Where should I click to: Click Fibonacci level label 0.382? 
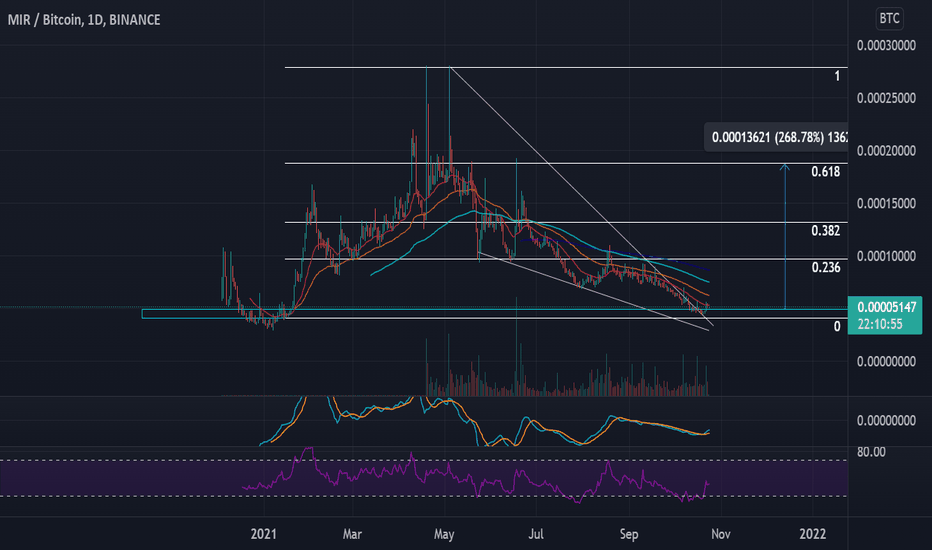[x=826, y=231]
